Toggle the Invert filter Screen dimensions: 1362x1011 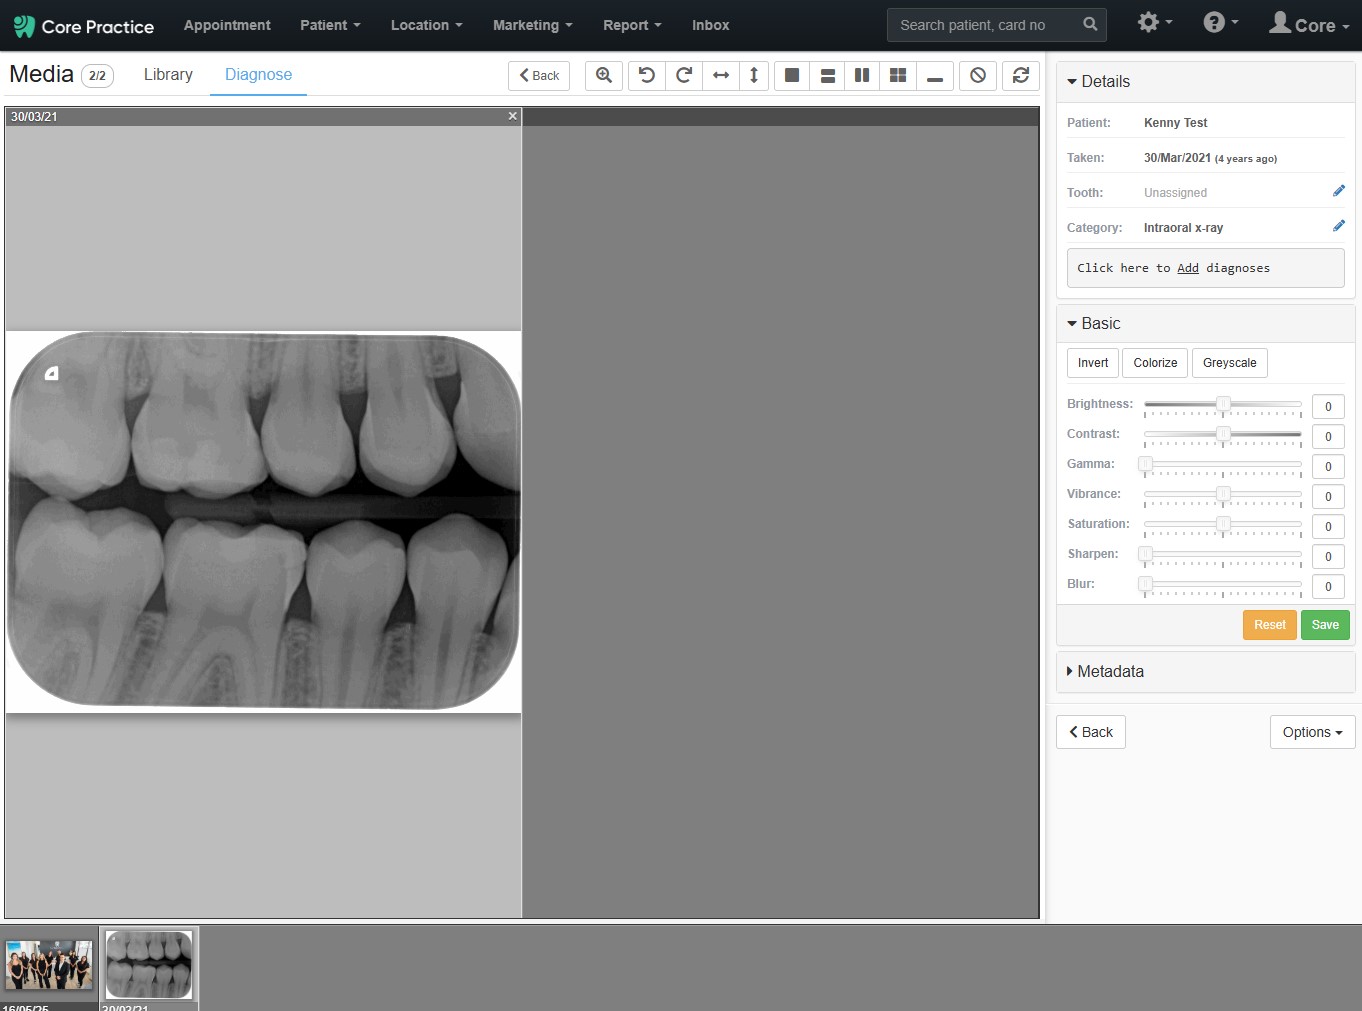coord(1093,363)
